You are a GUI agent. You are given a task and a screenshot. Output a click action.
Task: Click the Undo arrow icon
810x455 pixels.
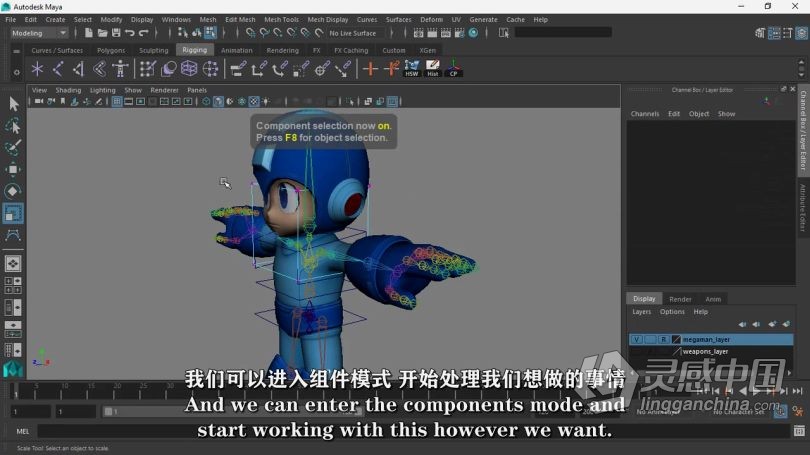coord(130,33)
